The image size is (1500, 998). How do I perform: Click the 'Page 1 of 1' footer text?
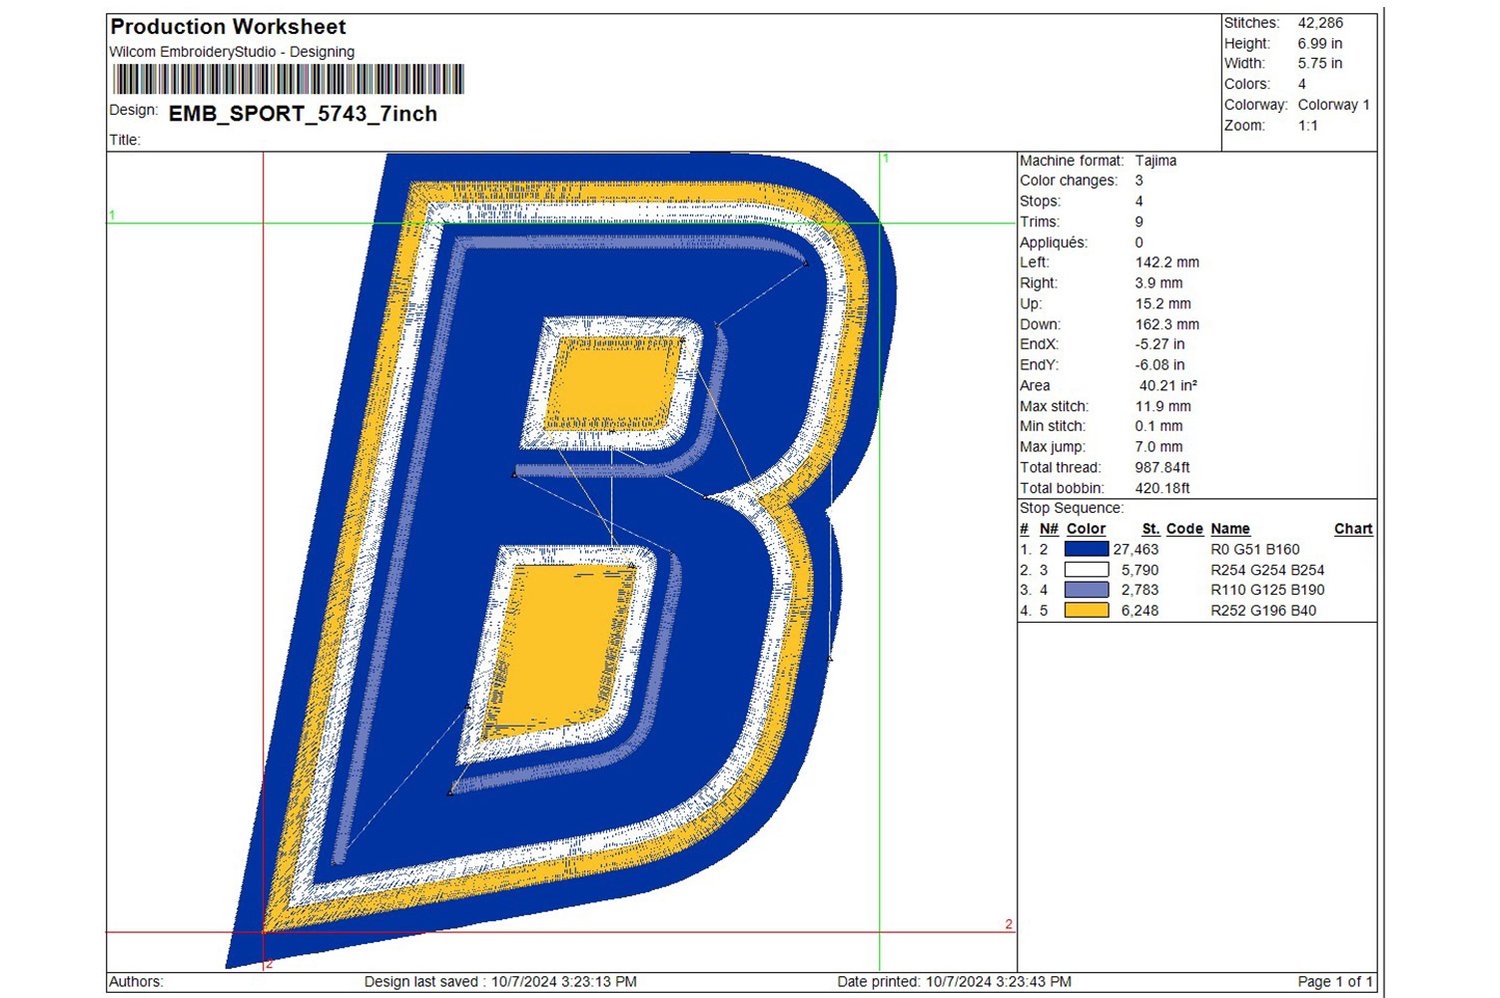coord(1335,982)
